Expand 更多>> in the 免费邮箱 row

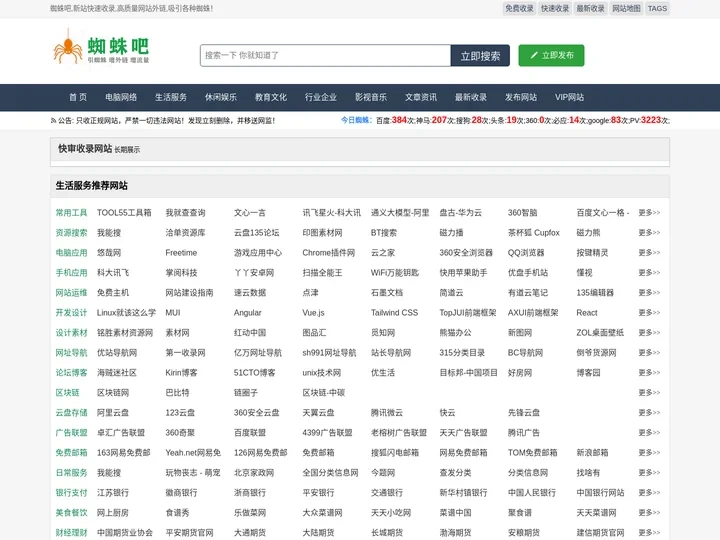point(649,453)
